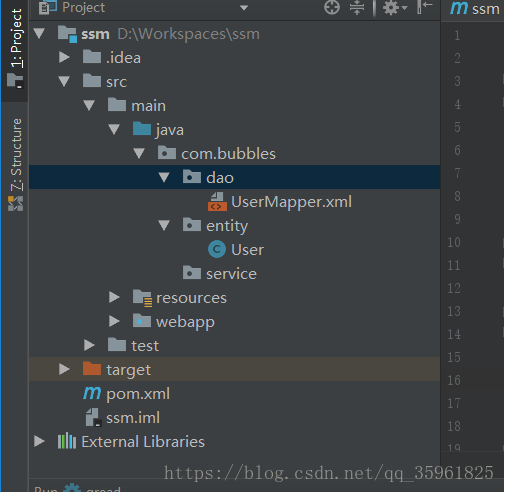
Task: Collapse the dao package
Action: coord(164,177)
